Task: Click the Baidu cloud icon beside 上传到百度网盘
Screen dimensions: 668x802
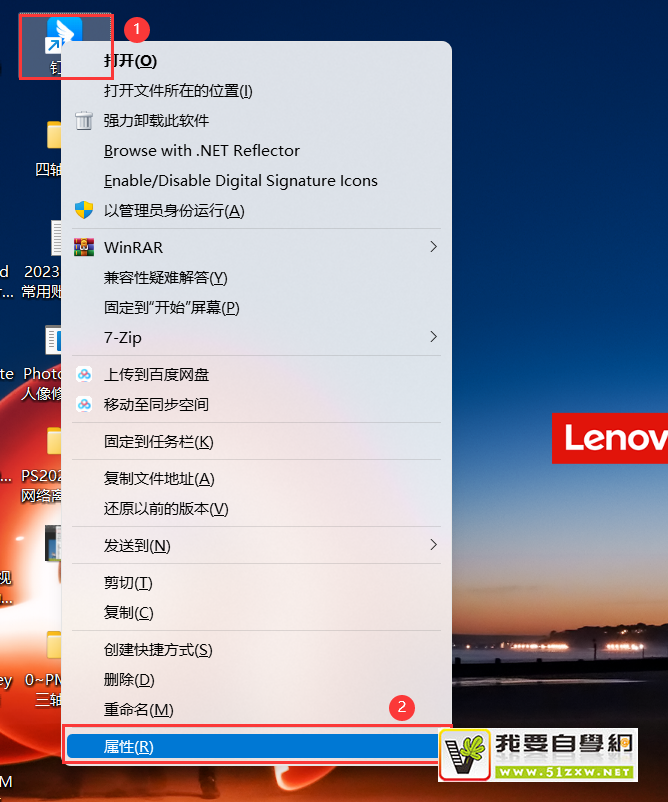Action: click(84, 375)
